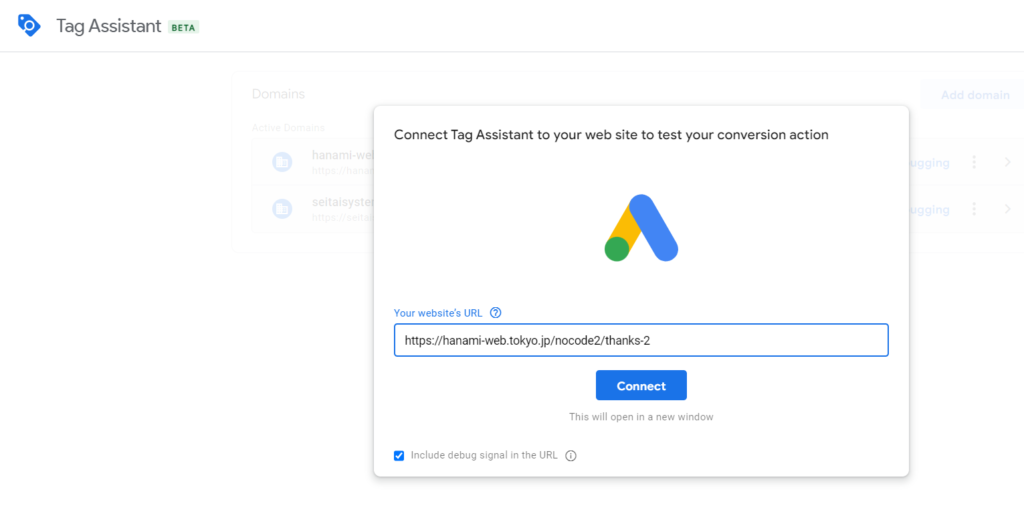The image size is (1024, 506).
Task: Click the Add domain button
Action: (974, 95)
